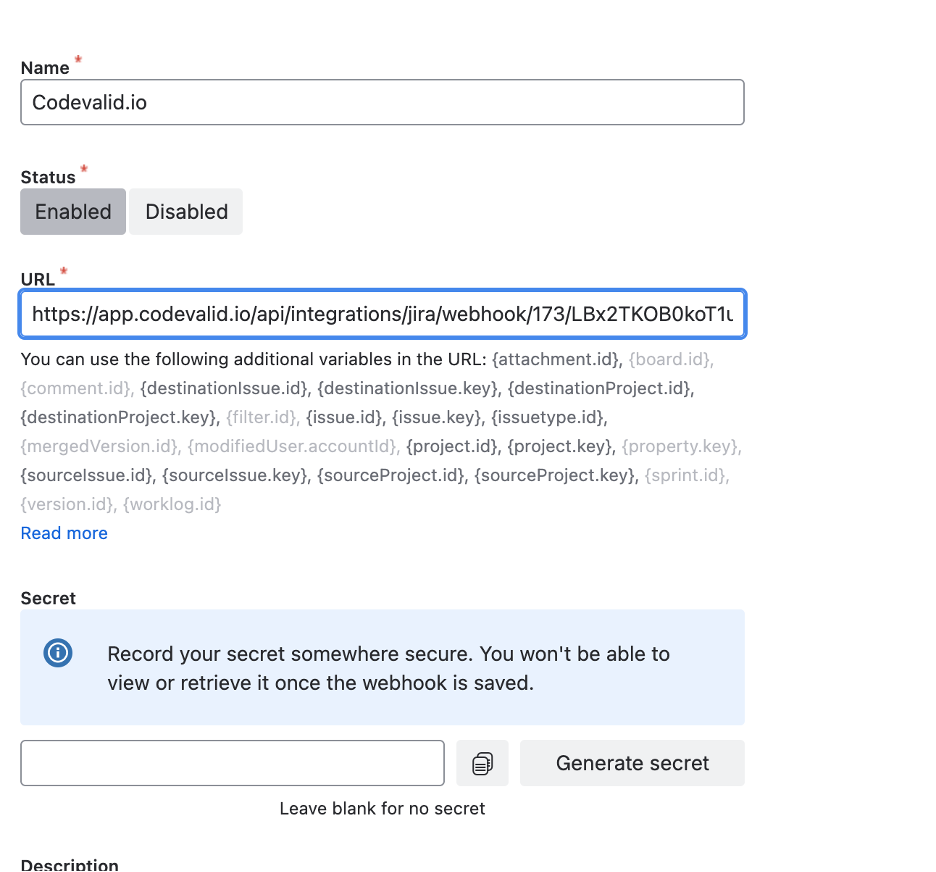936x872 pixels.
Task: Click the {sourceProject.key} variable
Action: tap(554, 475)
